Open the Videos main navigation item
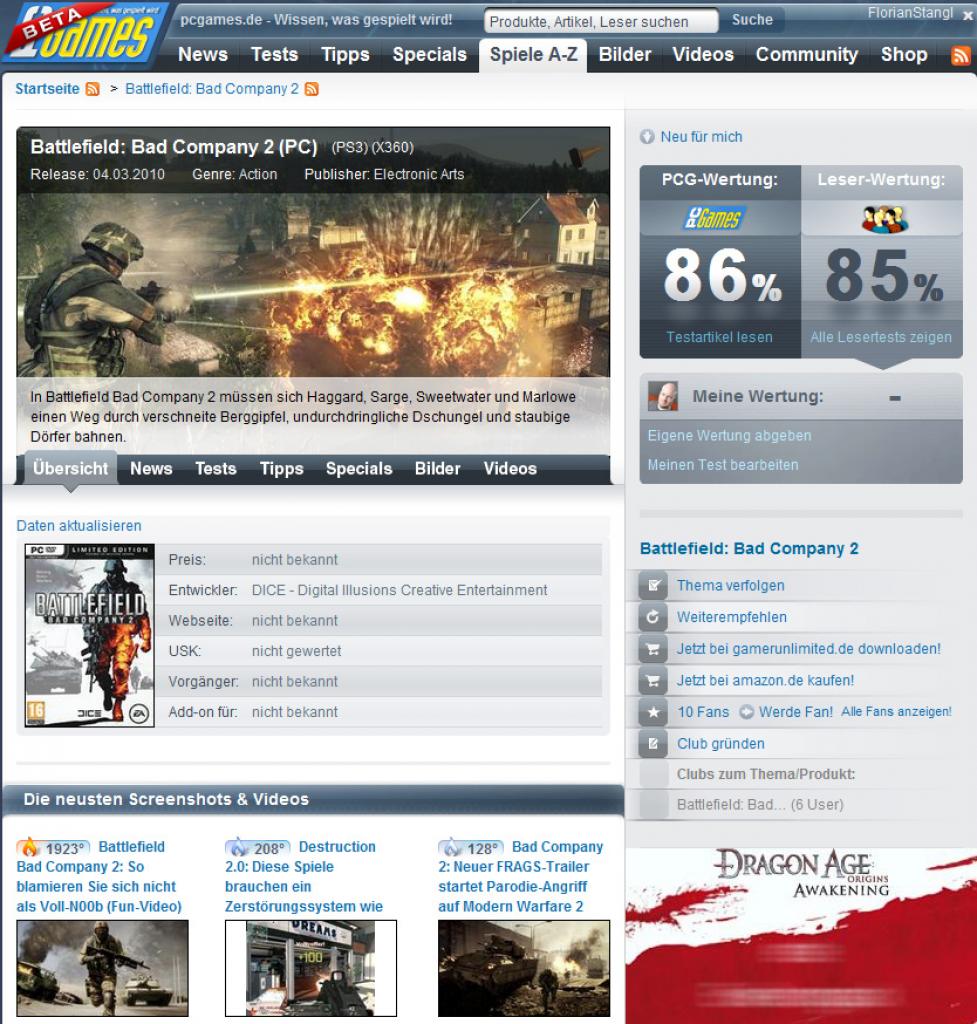This screenshot has width=977, height=1024. (x=703, y=55)
